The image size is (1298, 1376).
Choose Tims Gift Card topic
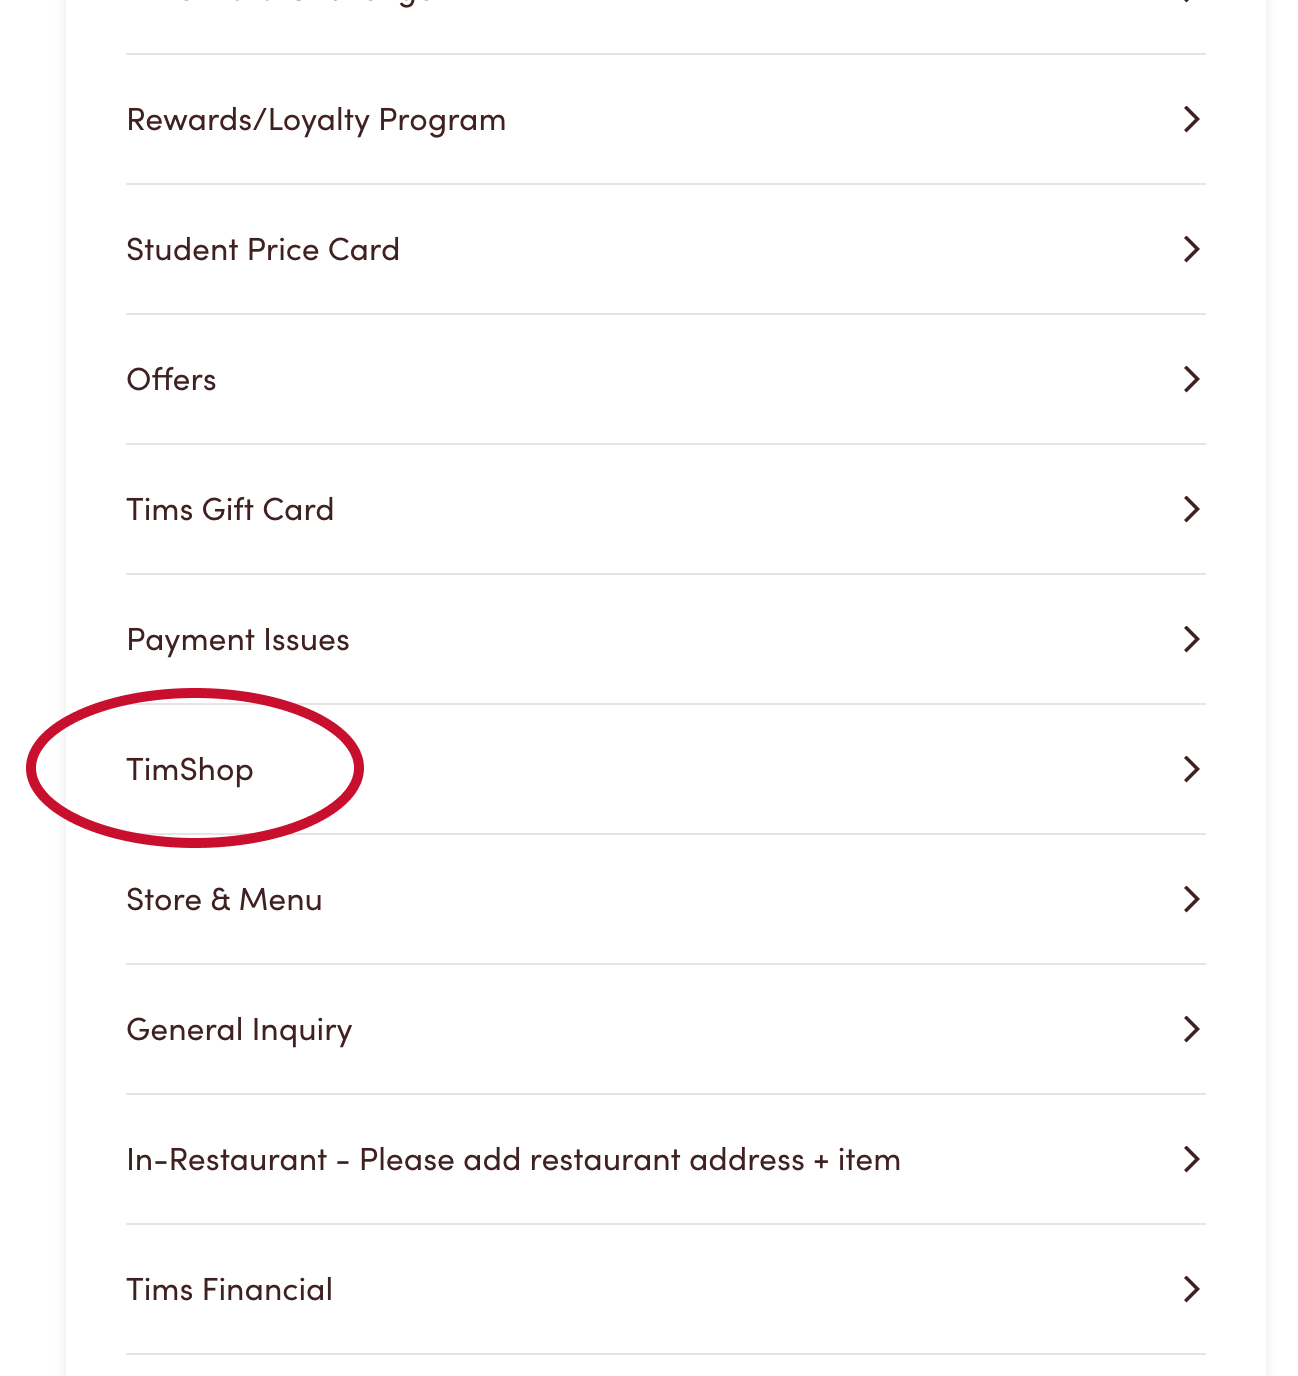[x=230, y=510]
